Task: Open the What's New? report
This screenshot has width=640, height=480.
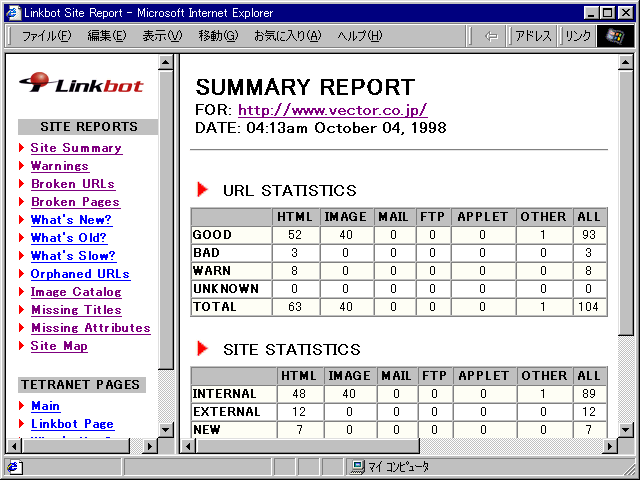Action: point(71,220)
